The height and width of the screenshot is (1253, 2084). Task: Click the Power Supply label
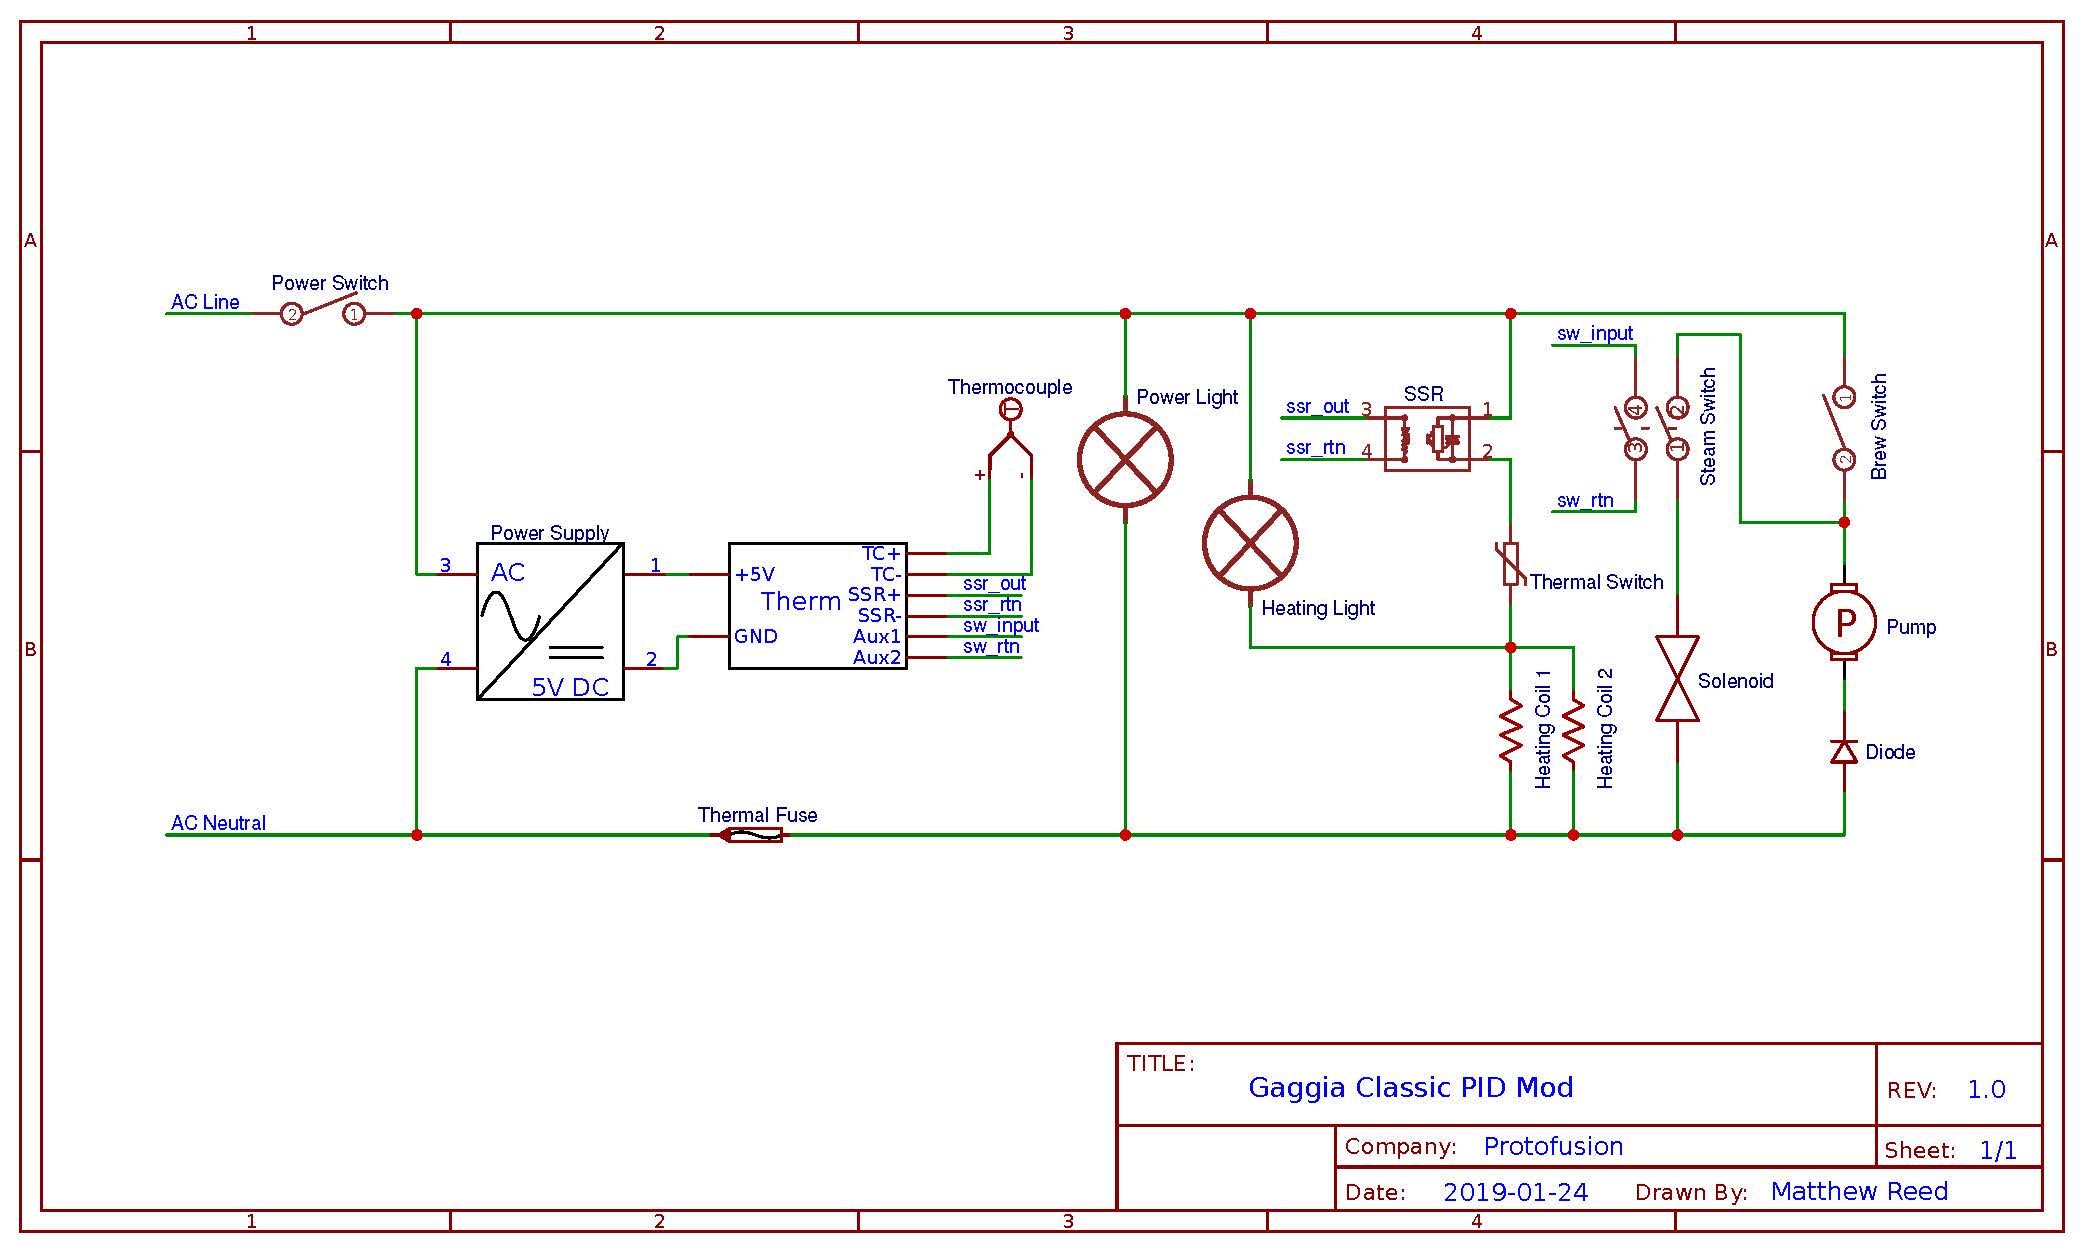550,533
